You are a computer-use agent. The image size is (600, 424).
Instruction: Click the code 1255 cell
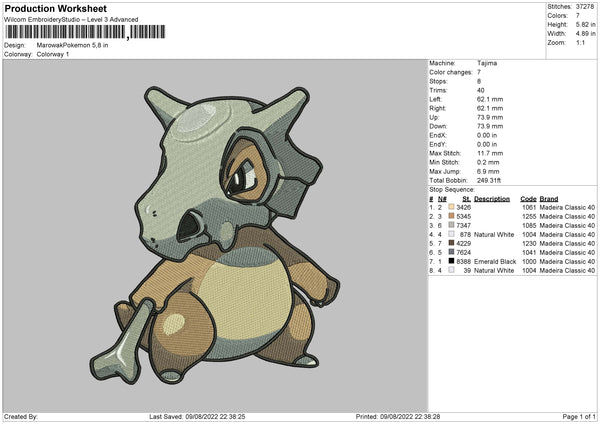(529, 216)
